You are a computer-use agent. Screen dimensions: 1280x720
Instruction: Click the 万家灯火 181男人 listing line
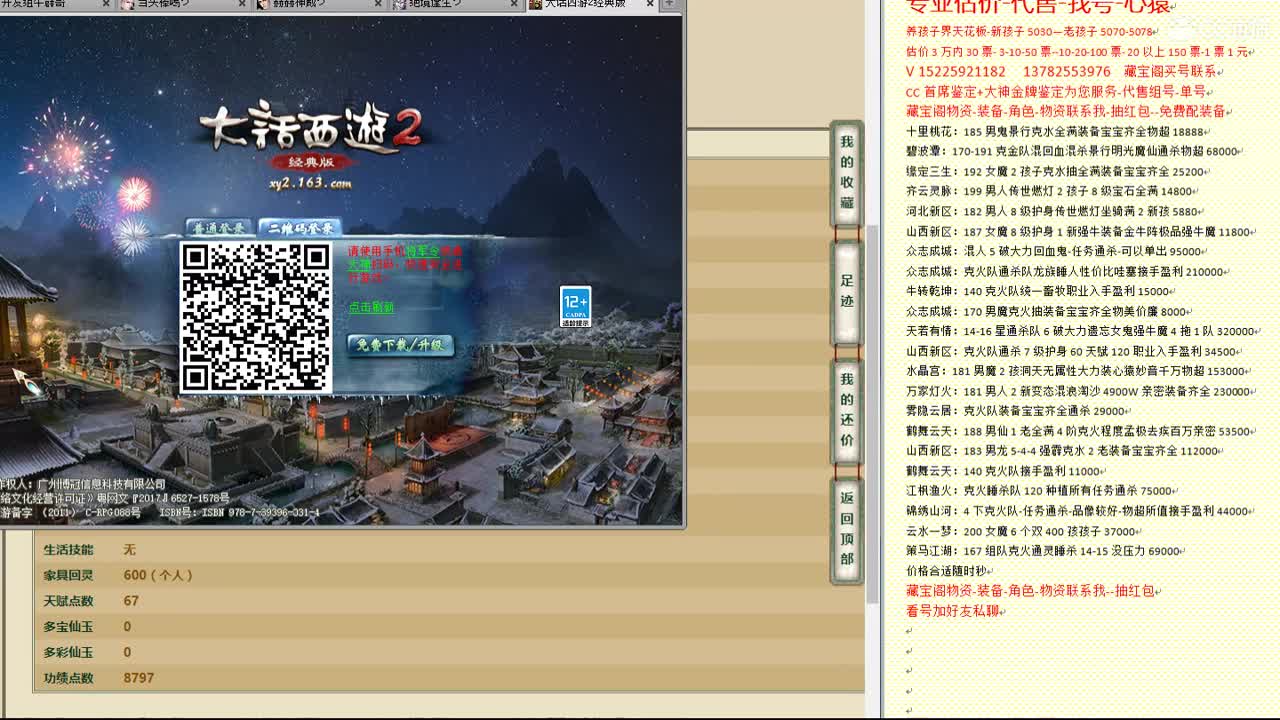(x=1079, y=391)
